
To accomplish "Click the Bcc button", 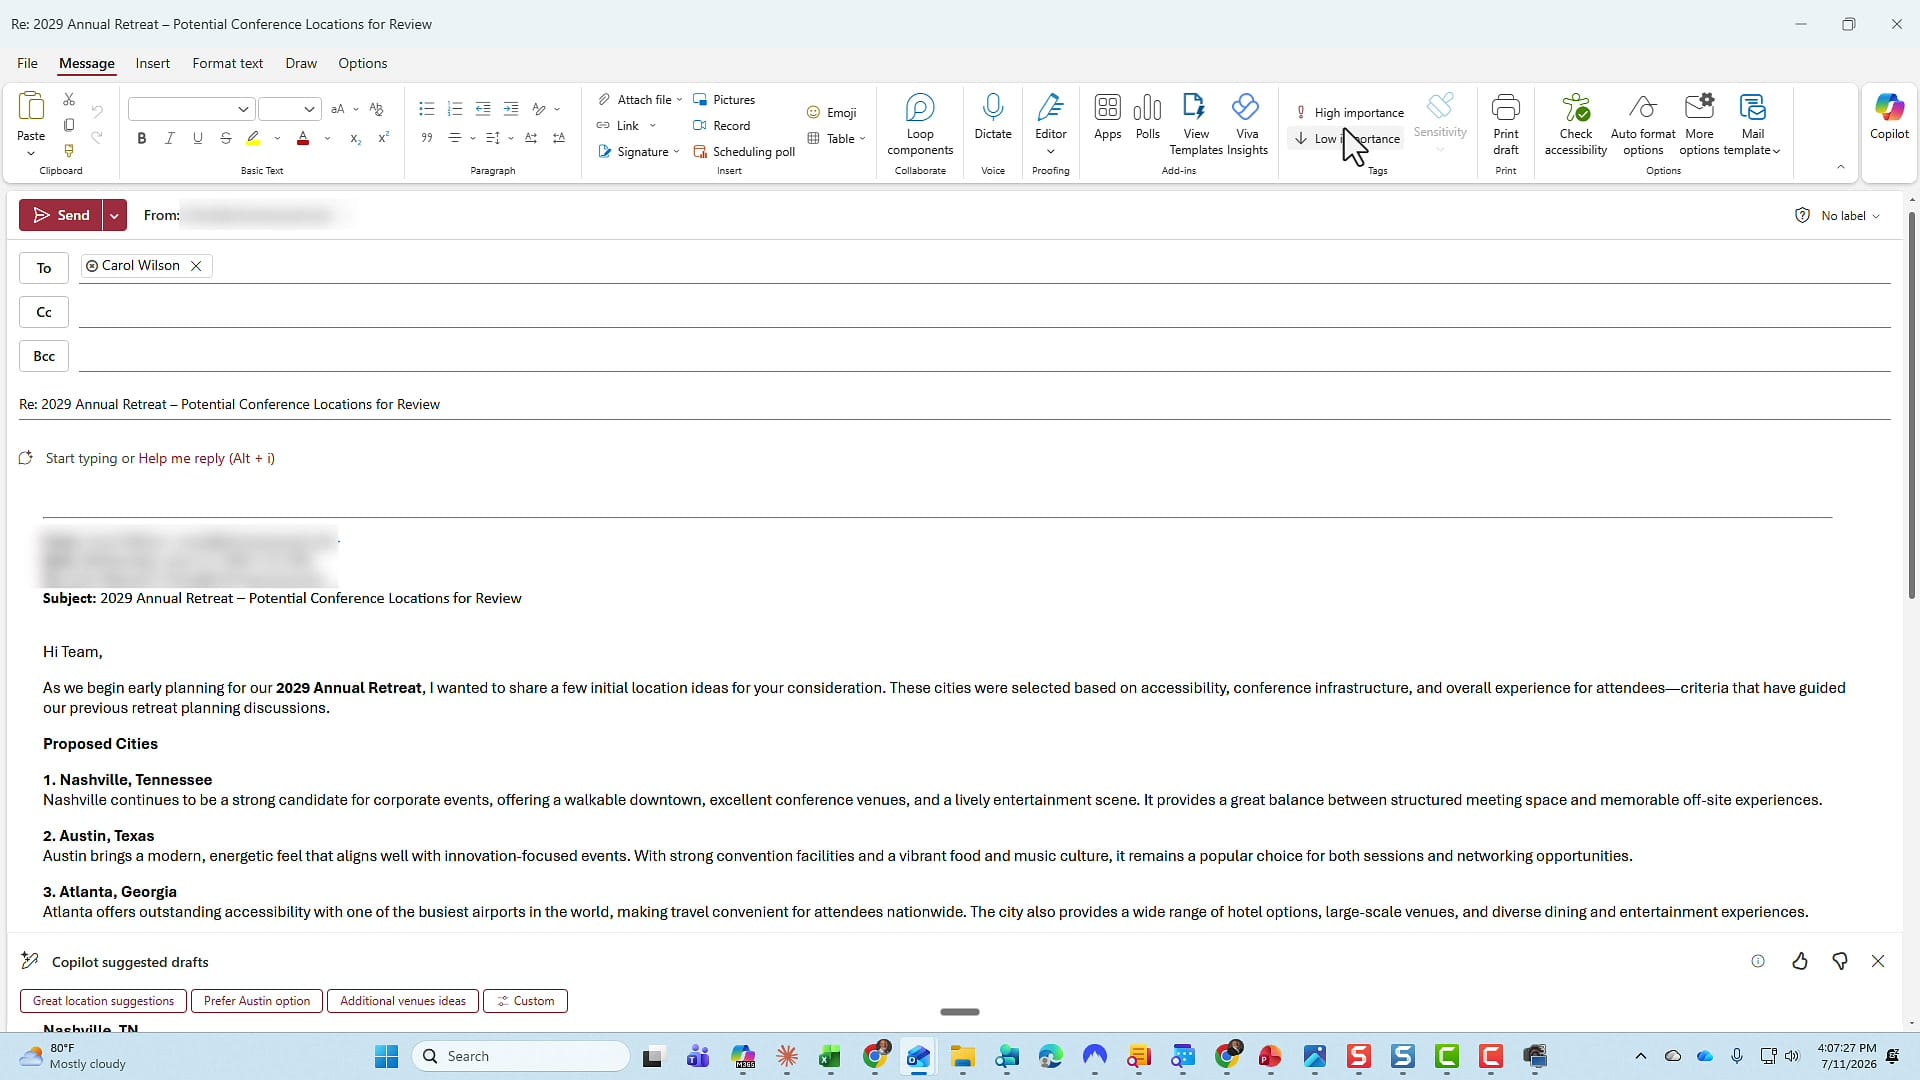I will pos(44,356).
